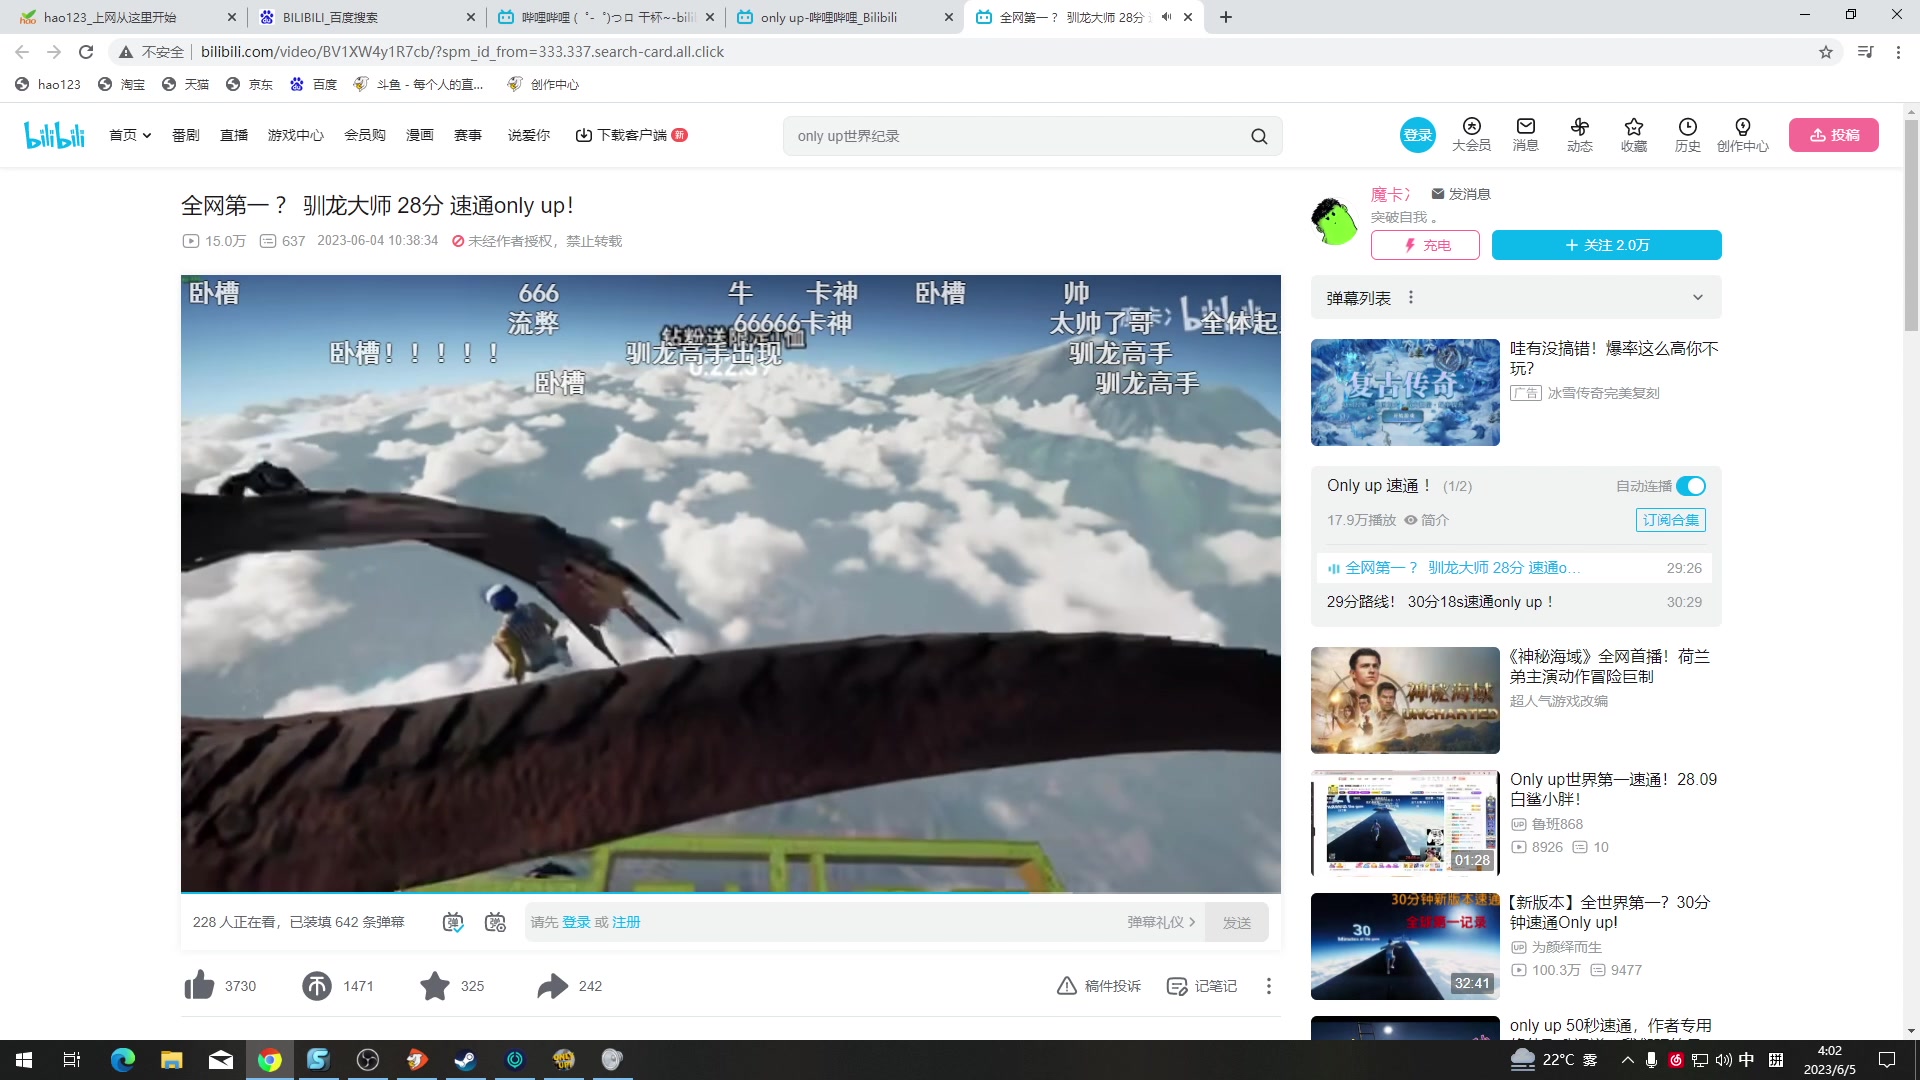The width and height of the screenshot is (1920, 1080).
Task: Open 首页 dropdown menu
Action: click(130, 135)
